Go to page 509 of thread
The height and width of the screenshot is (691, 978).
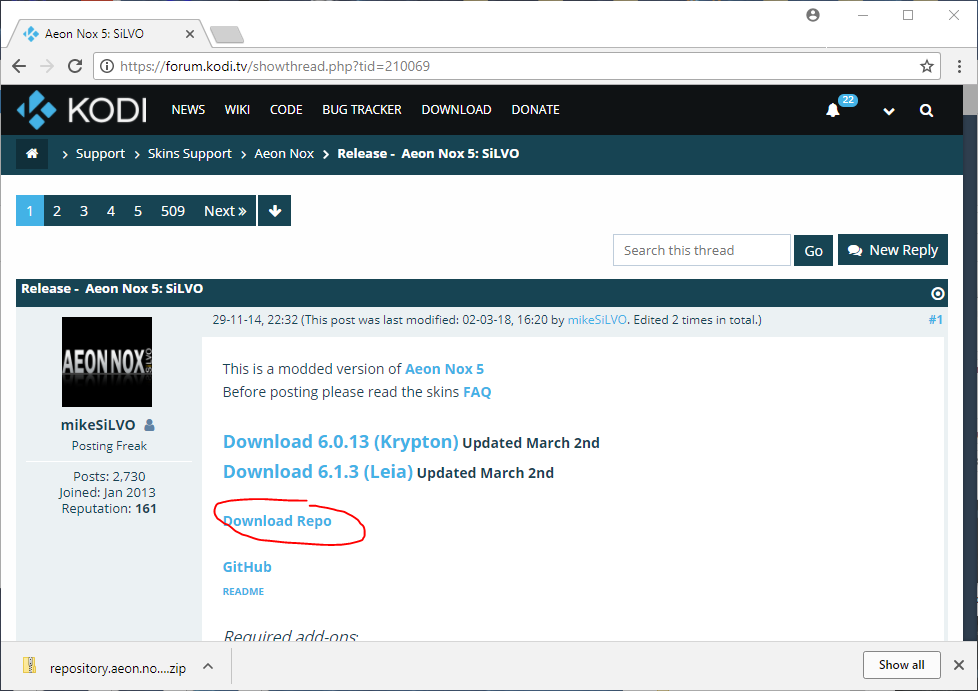[x=173, y=211]
